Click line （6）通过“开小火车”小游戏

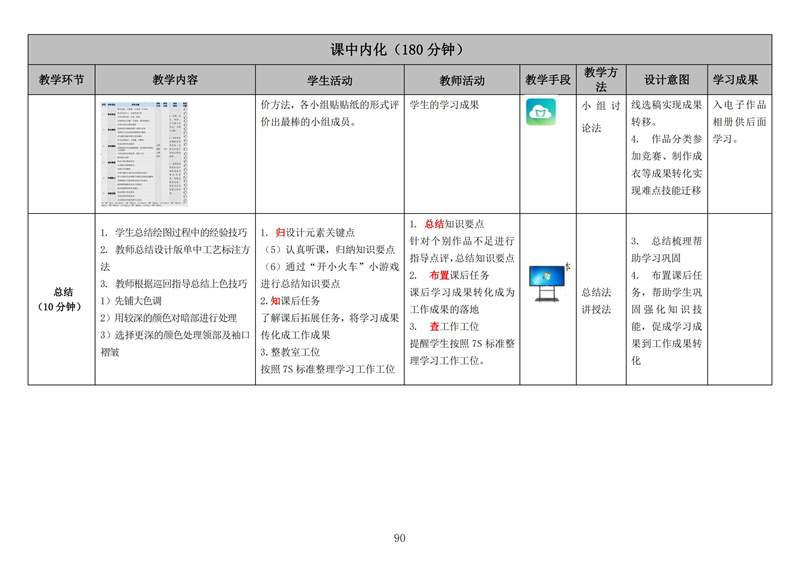pos(330,266)
